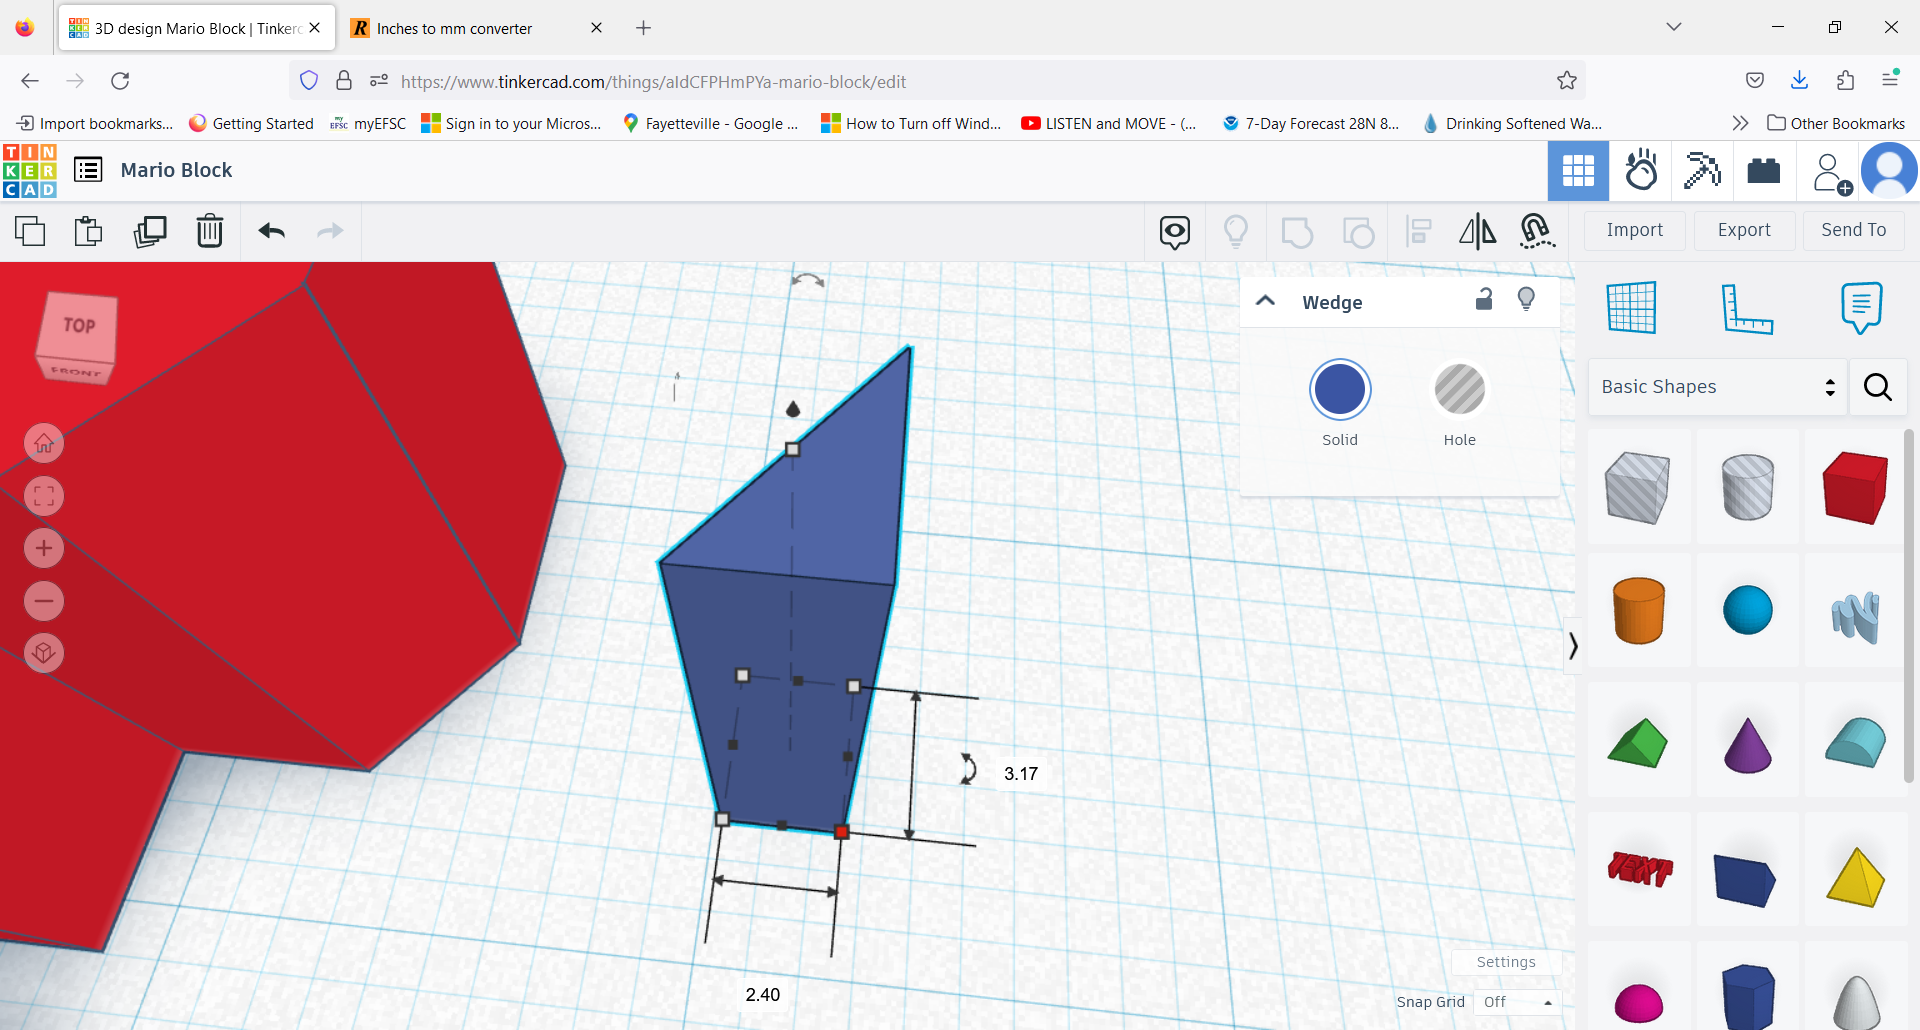This screenshot has width=1920, height=1030.
Task: Open the Basic Shapes dropdown
Action: (1716, 387)
